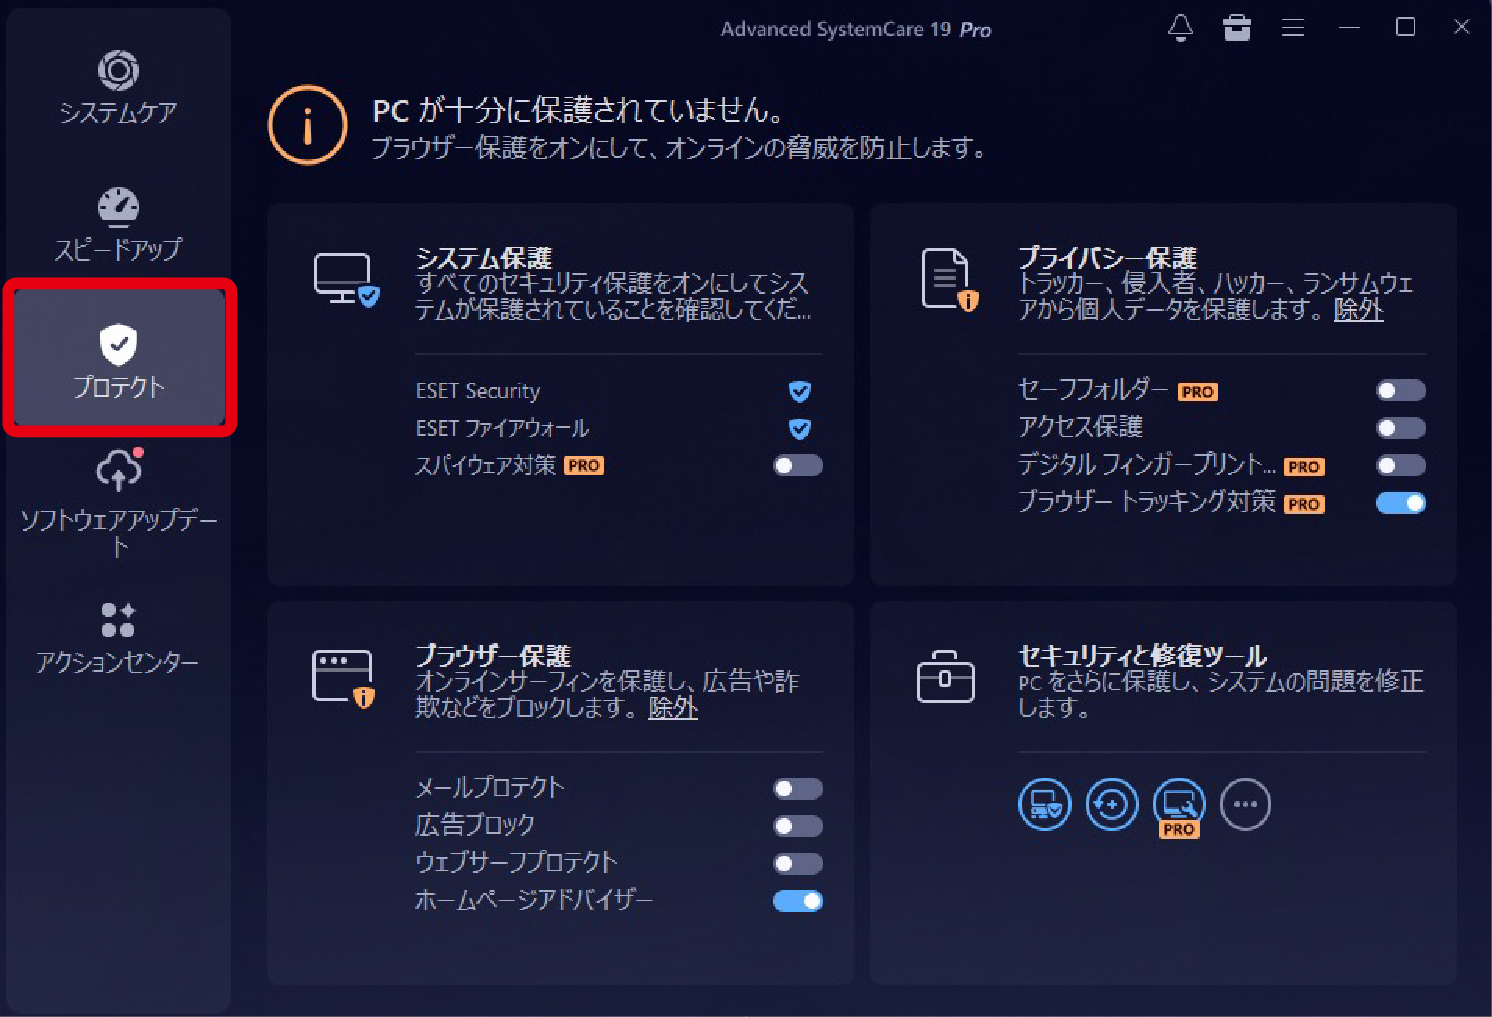This screenshot has height=1017, width=1492.
Task: Disable ブラウザー トラッキング対策
Action: coord(1400,503)
